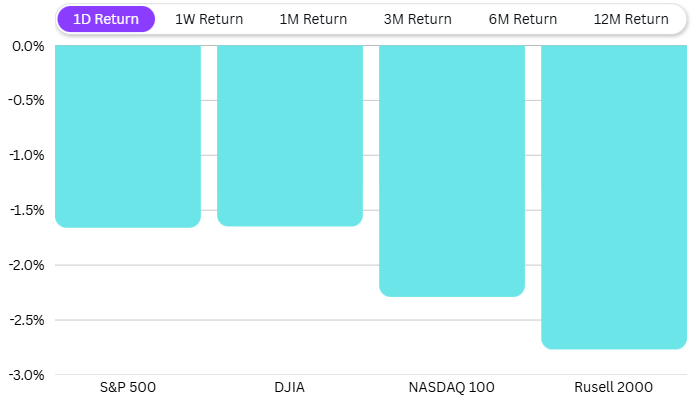The width and height of the screenshot is (697, 402).
Task: Click the Rusell 2000 axis label
Action: (x=614, y=387)
